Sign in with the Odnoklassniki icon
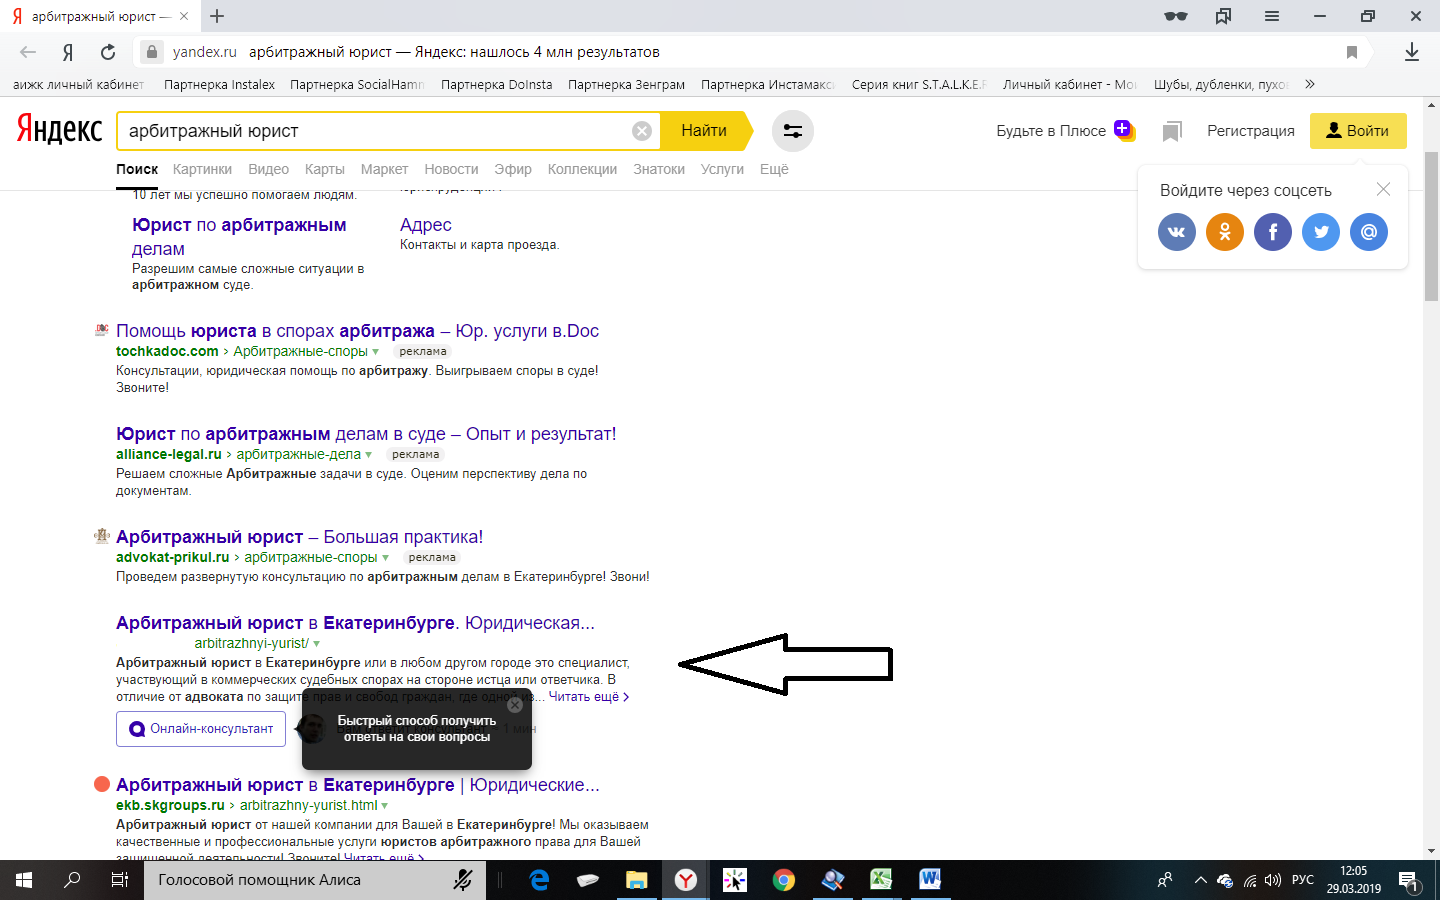Image resolution: width=1440 pixels, height=900 pixels. click(1225, 232)
